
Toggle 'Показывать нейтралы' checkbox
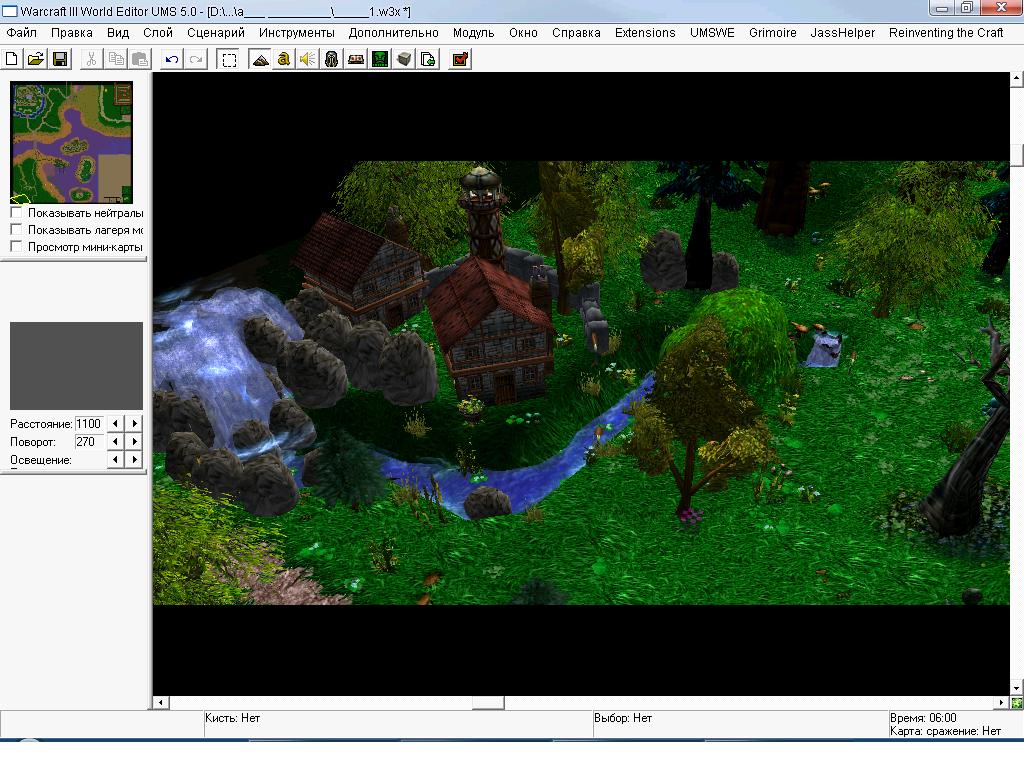point(16,212)
